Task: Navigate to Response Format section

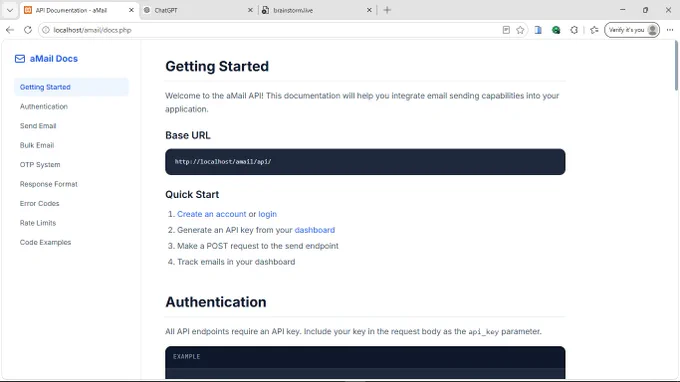Action: pyautogui.click(x=49, y=184)
